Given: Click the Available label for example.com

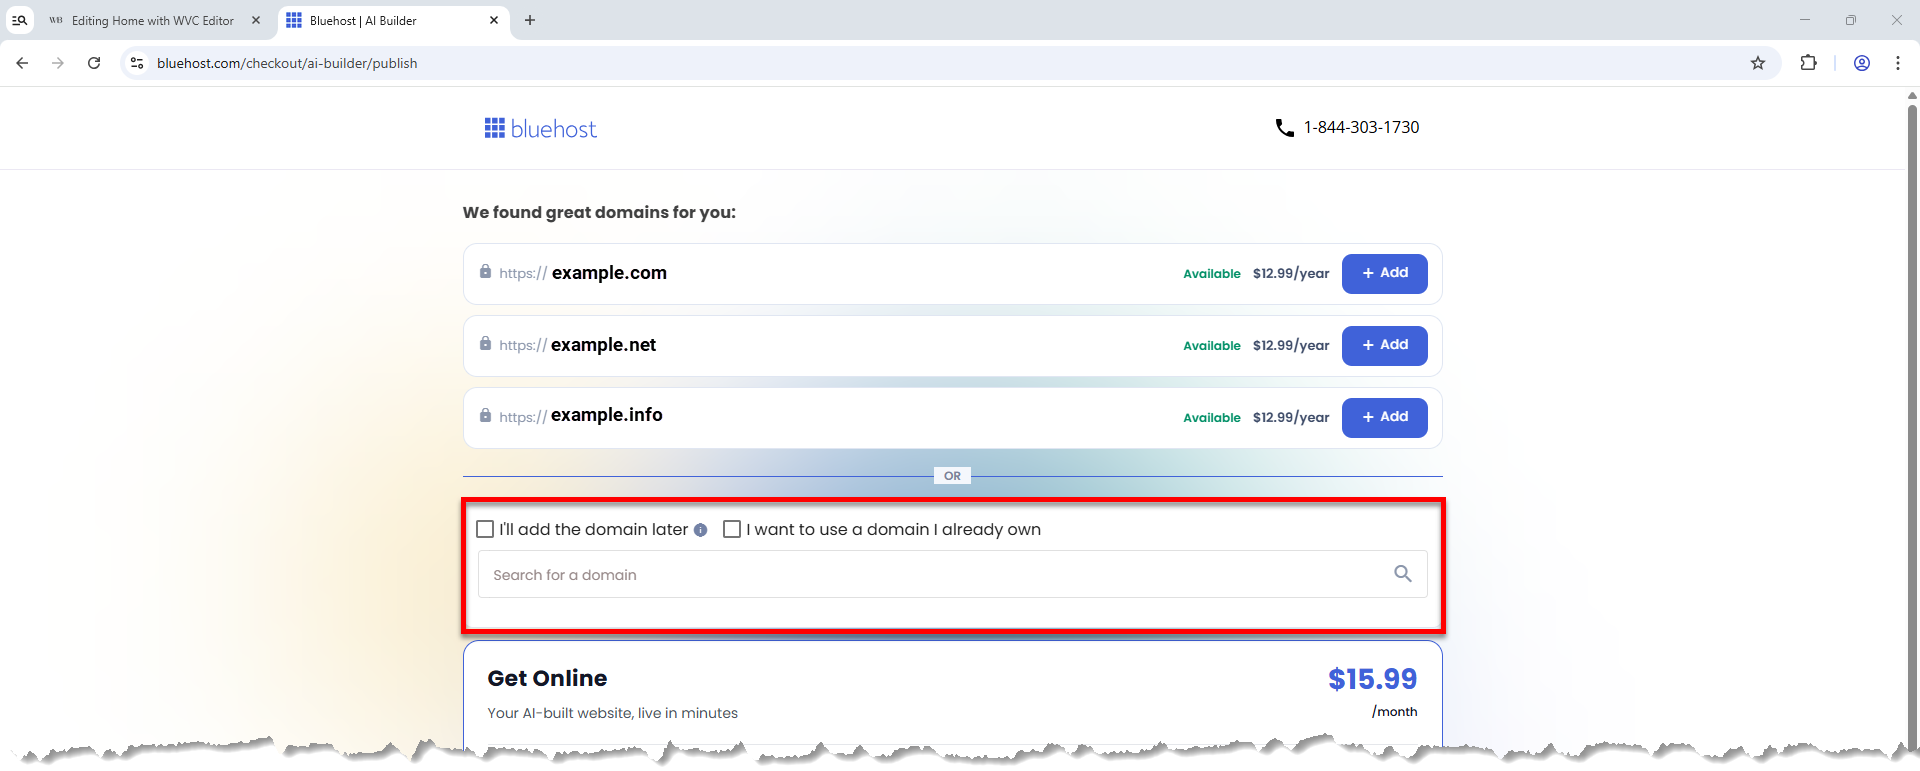Looking at the screenshot, I should pyautogui.click(x=1212, y=274).
